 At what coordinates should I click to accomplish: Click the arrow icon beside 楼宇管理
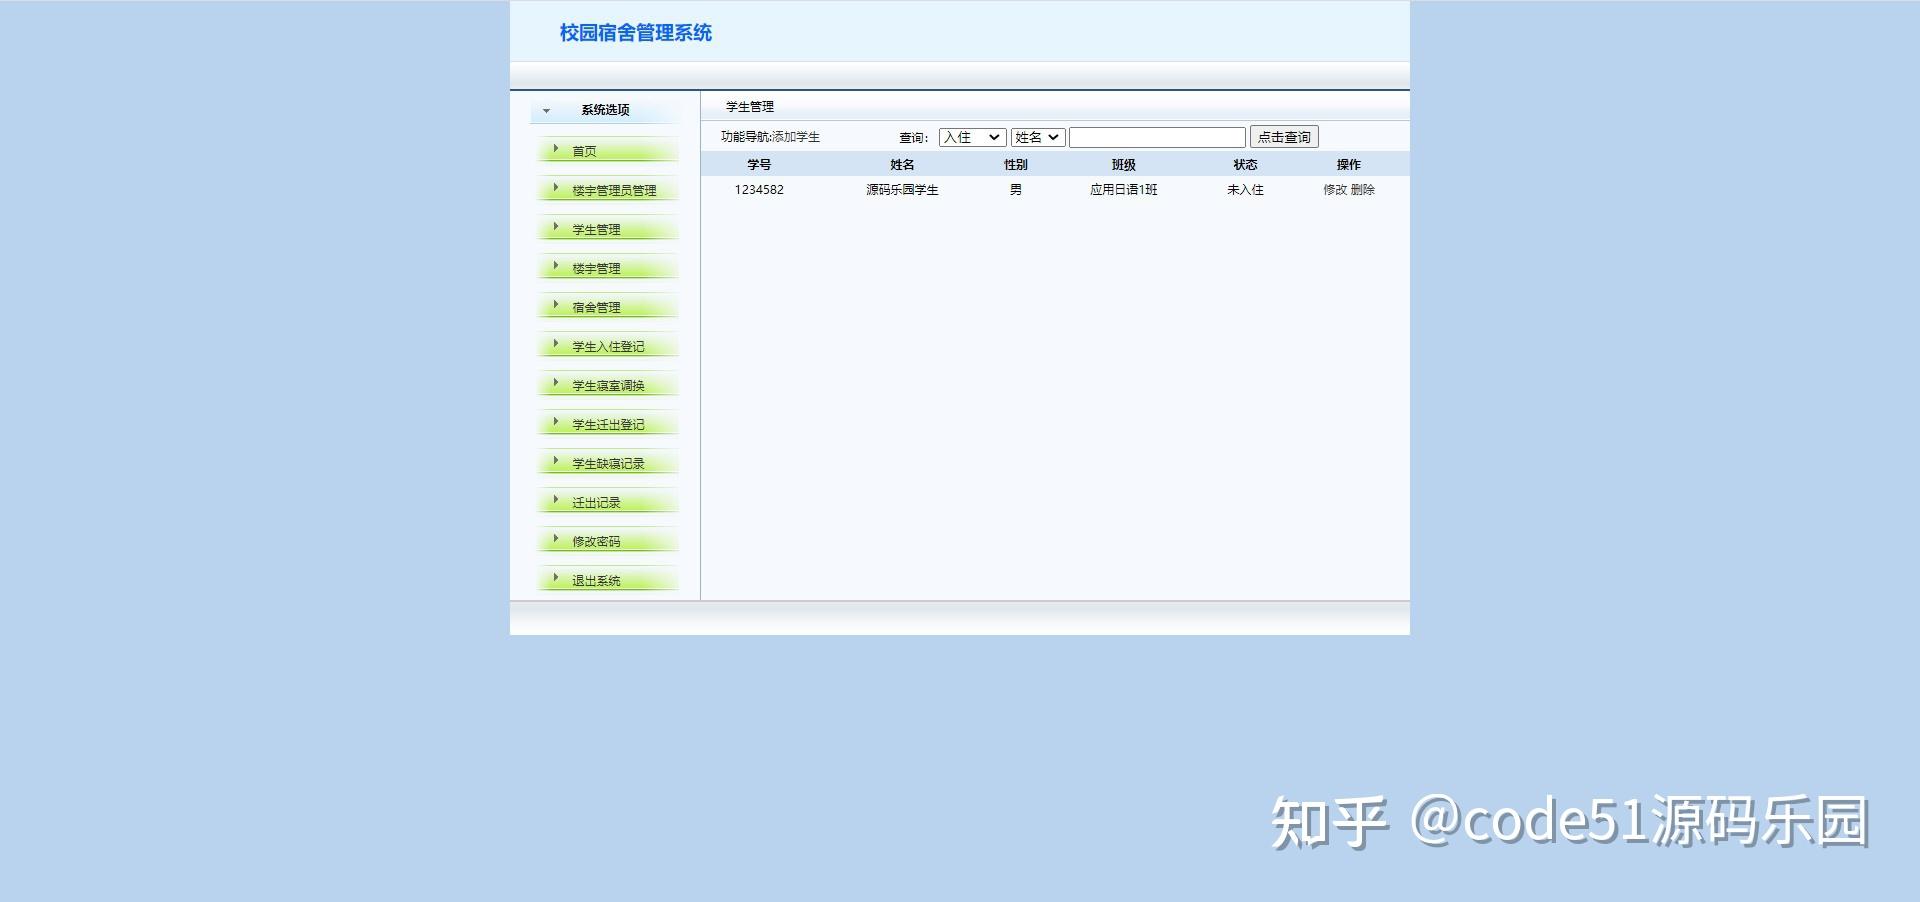click(x=557, y=267)
